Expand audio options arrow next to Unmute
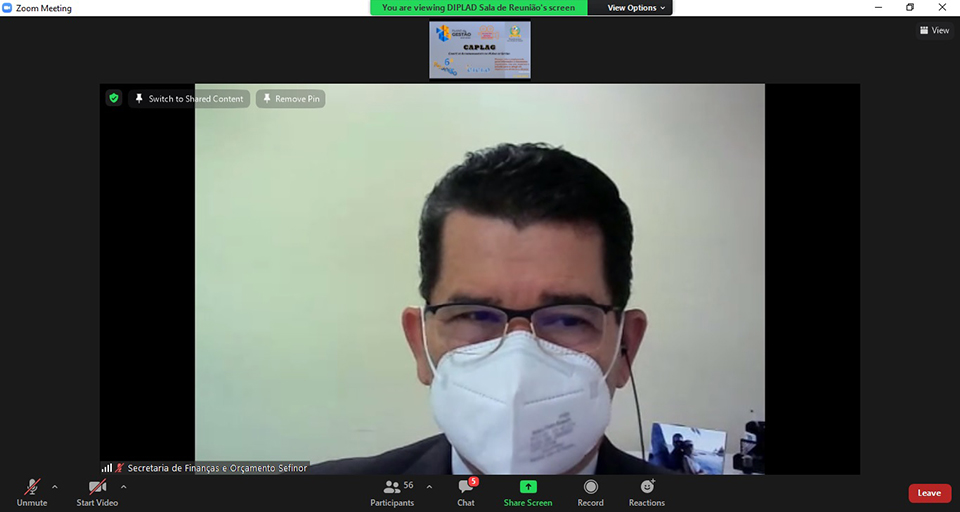Screen dimensions: 960x512 pos(55,487)
